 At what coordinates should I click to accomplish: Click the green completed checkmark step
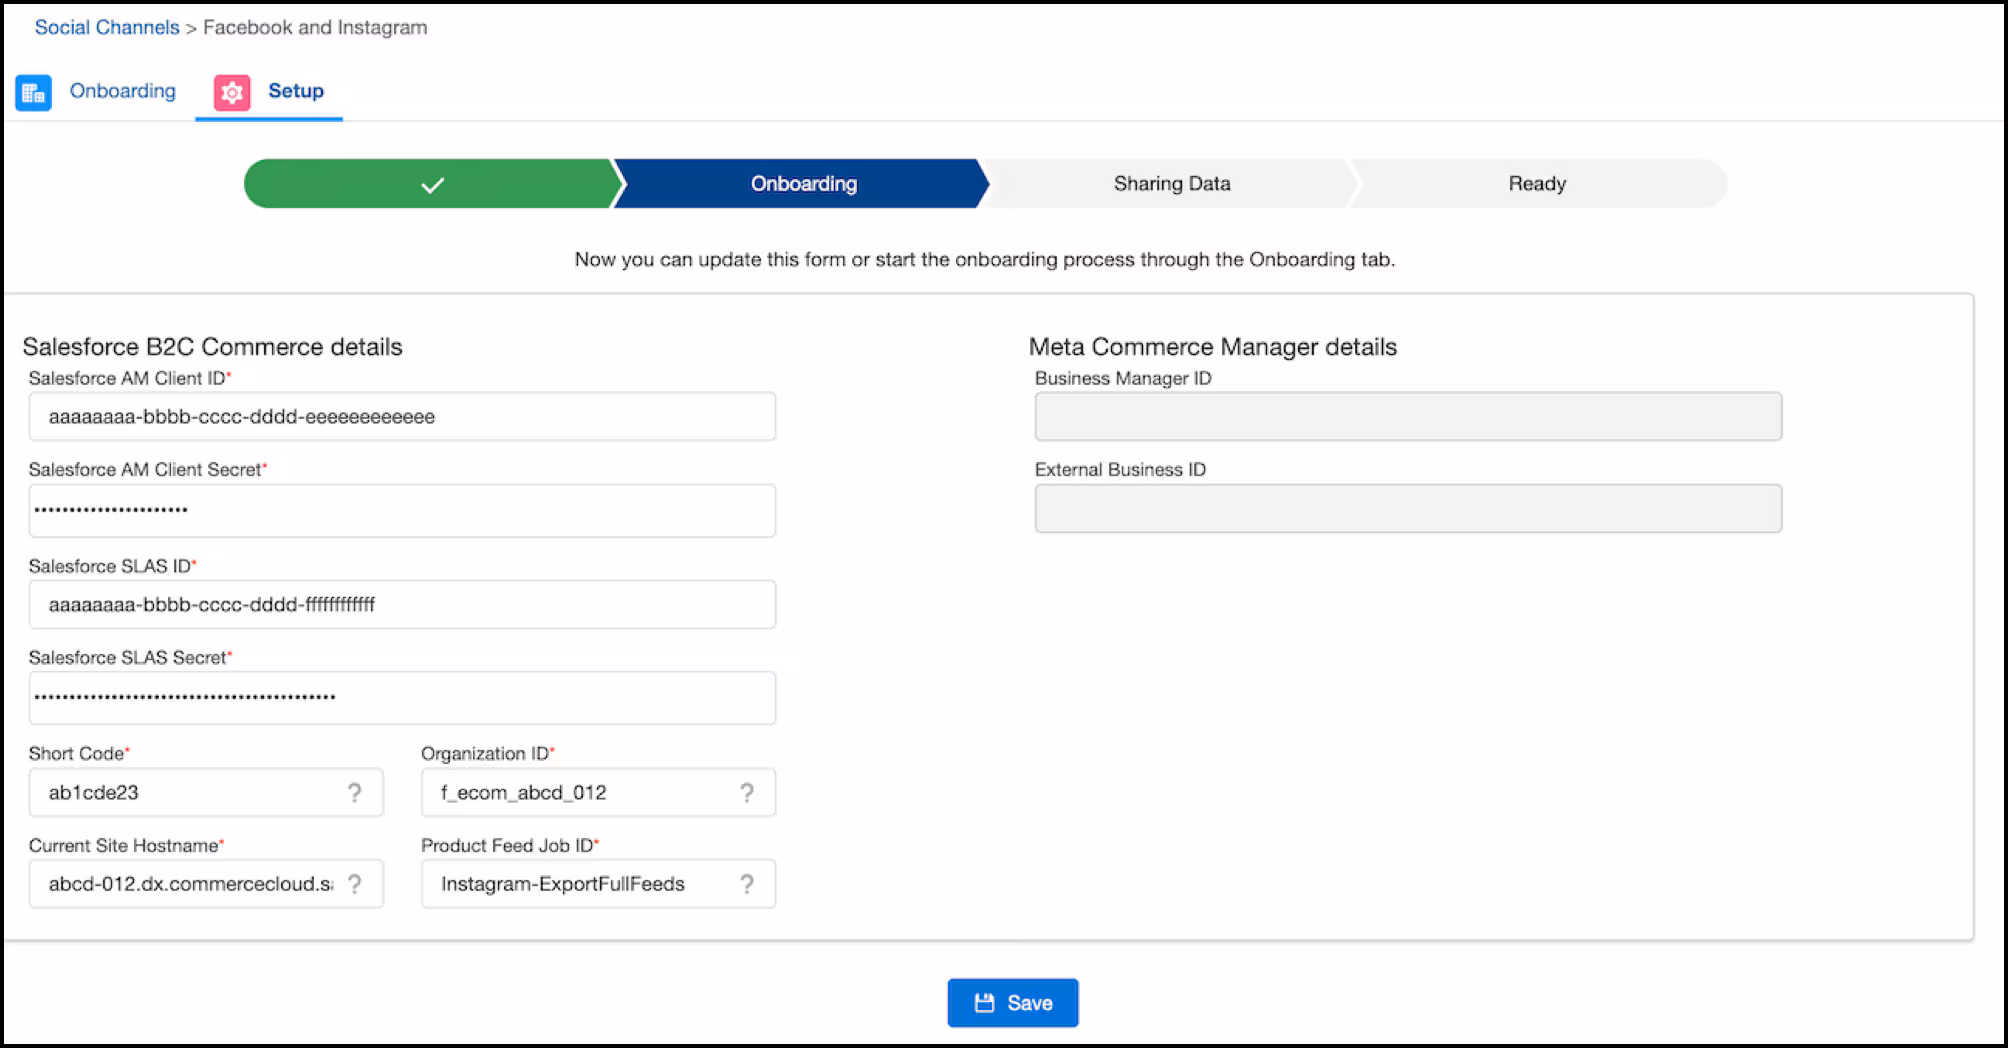point(432,184)
